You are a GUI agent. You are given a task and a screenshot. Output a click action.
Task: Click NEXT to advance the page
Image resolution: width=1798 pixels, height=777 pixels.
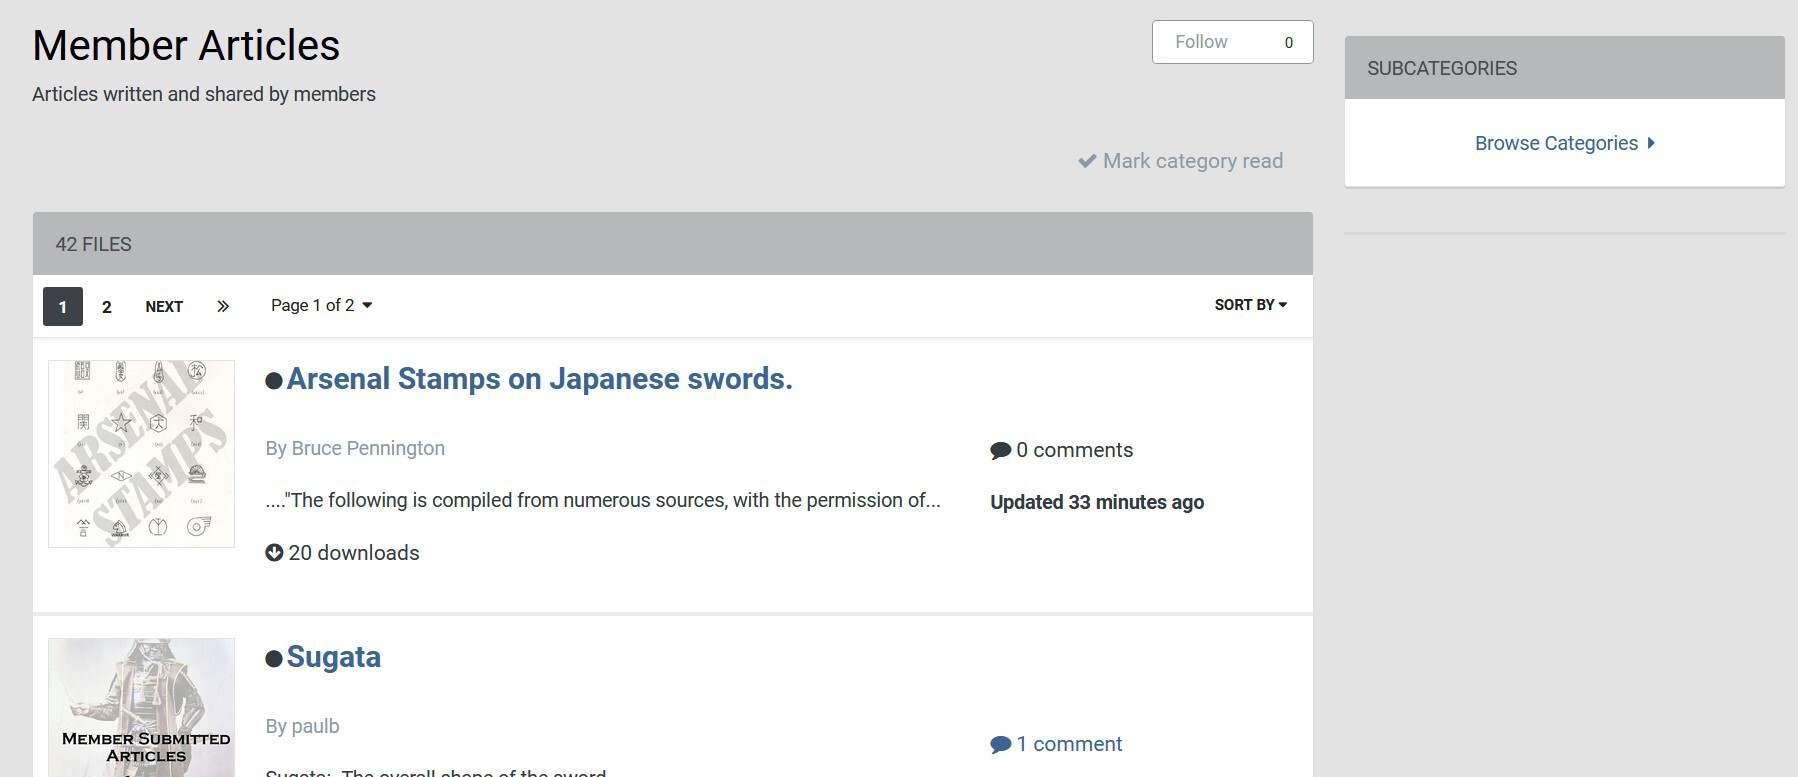pos(164,307)
